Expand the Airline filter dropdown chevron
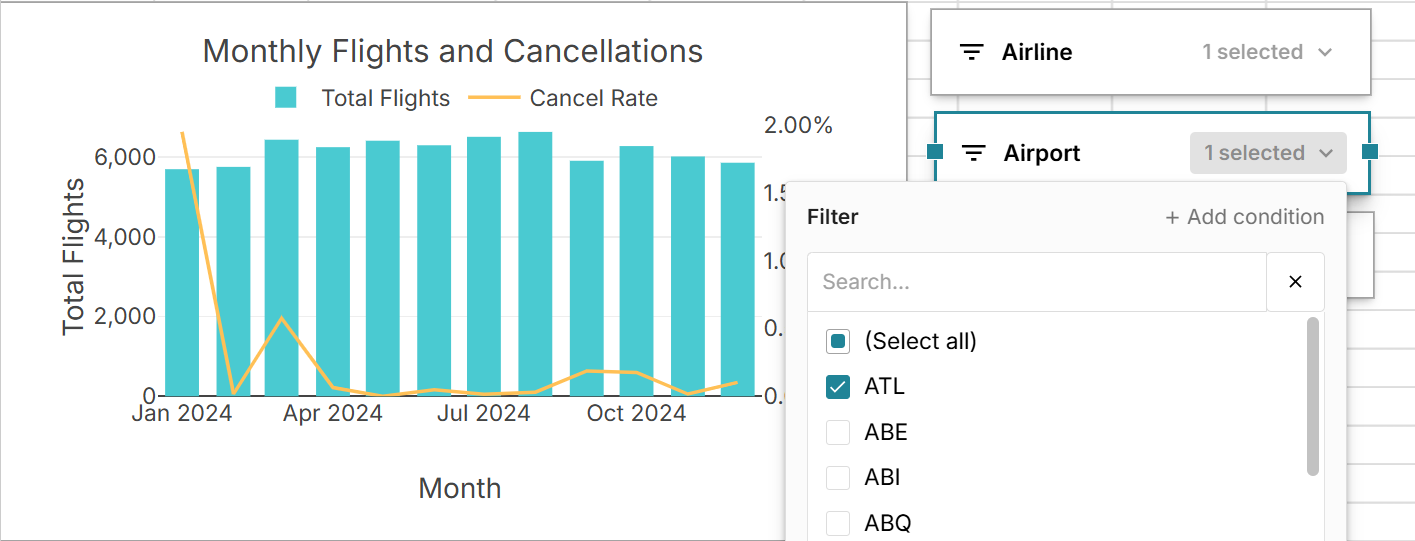 [1325, 52]
